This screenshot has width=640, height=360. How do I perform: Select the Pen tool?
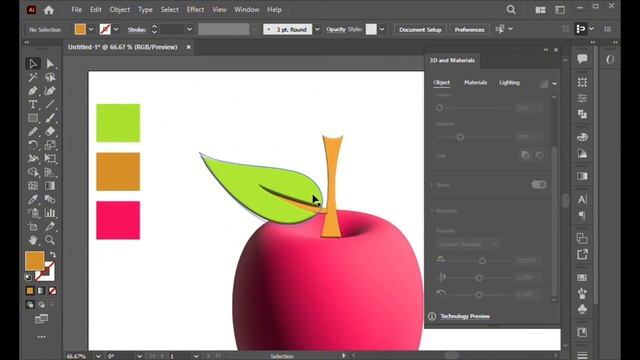point(33,91)
